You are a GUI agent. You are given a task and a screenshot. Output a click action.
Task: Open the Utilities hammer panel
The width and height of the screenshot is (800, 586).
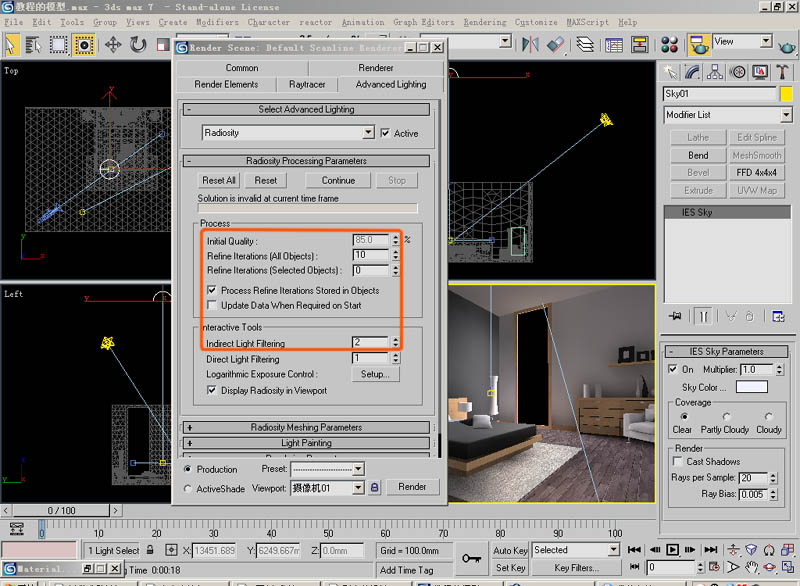pos(782,72)
